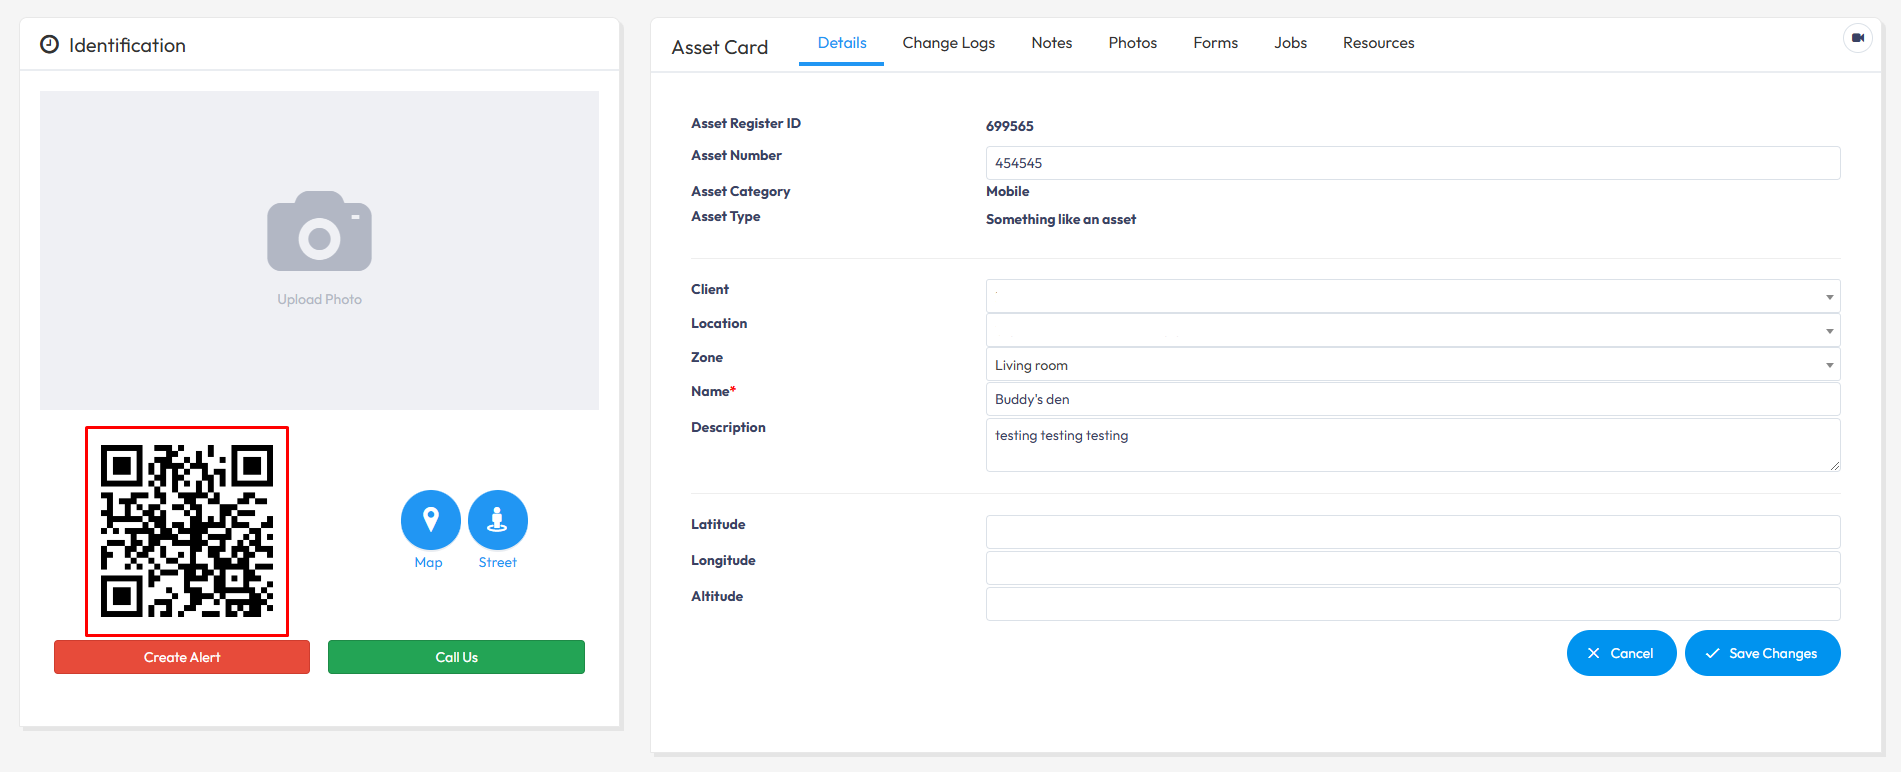Open the Notes tab

point(1052,43)
